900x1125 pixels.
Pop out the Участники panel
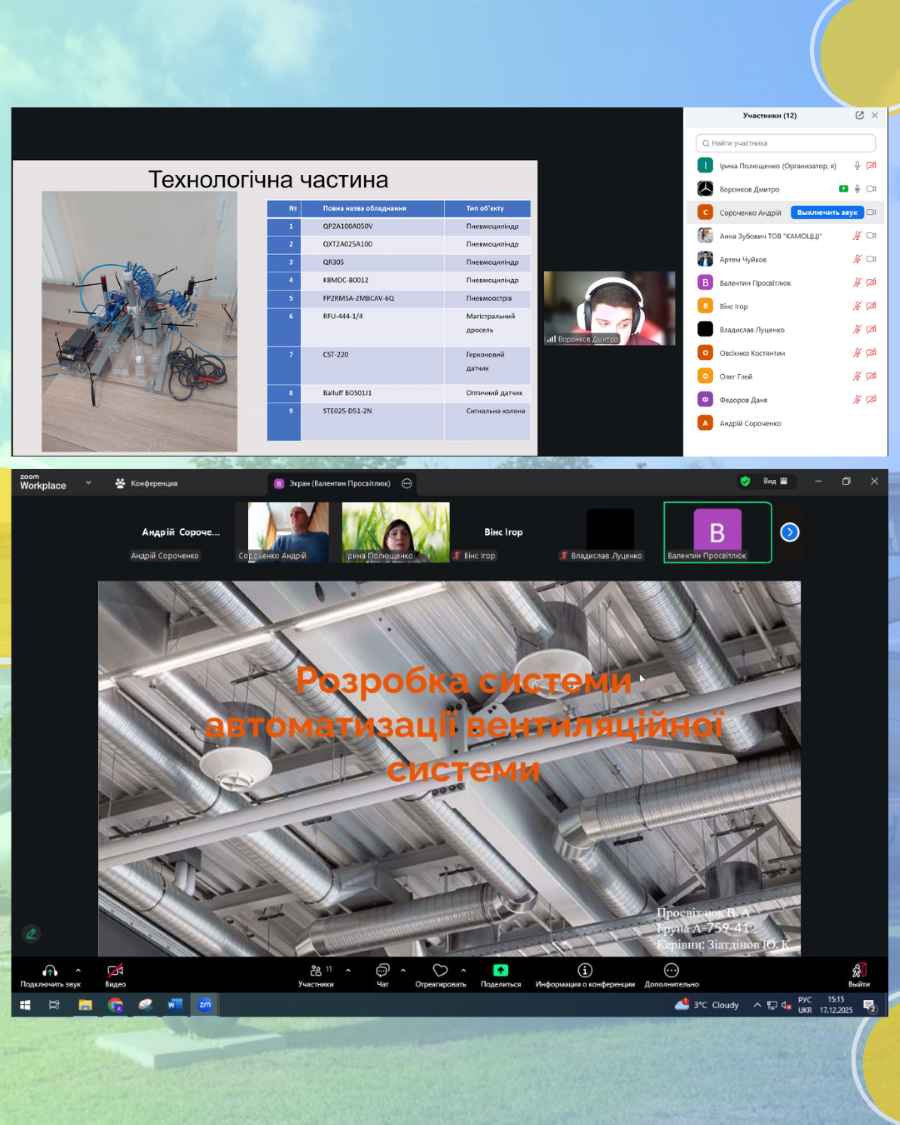[859, 116]
